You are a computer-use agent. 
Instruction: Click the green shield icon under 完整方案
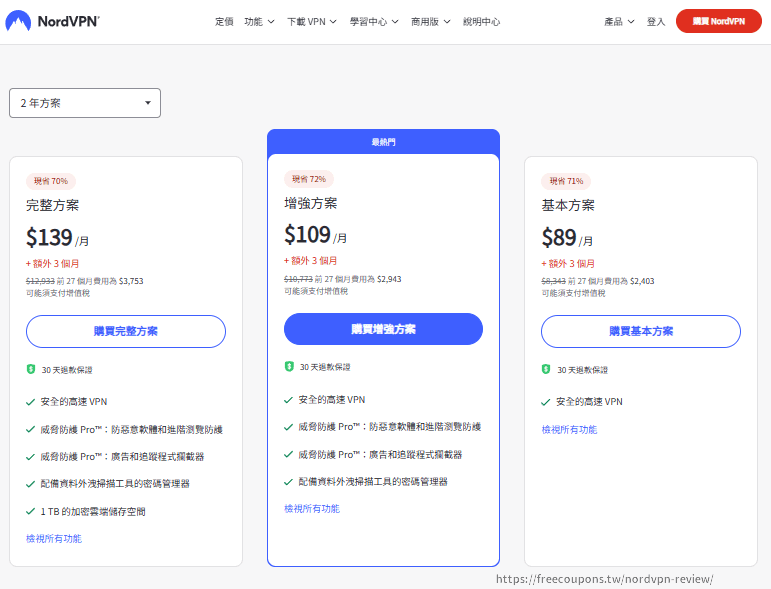point(31,369)
